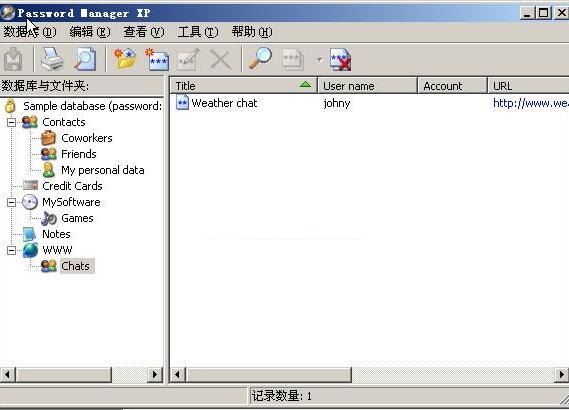
Task: Click the Password Manager XP title bar icon
Action: 8,13
